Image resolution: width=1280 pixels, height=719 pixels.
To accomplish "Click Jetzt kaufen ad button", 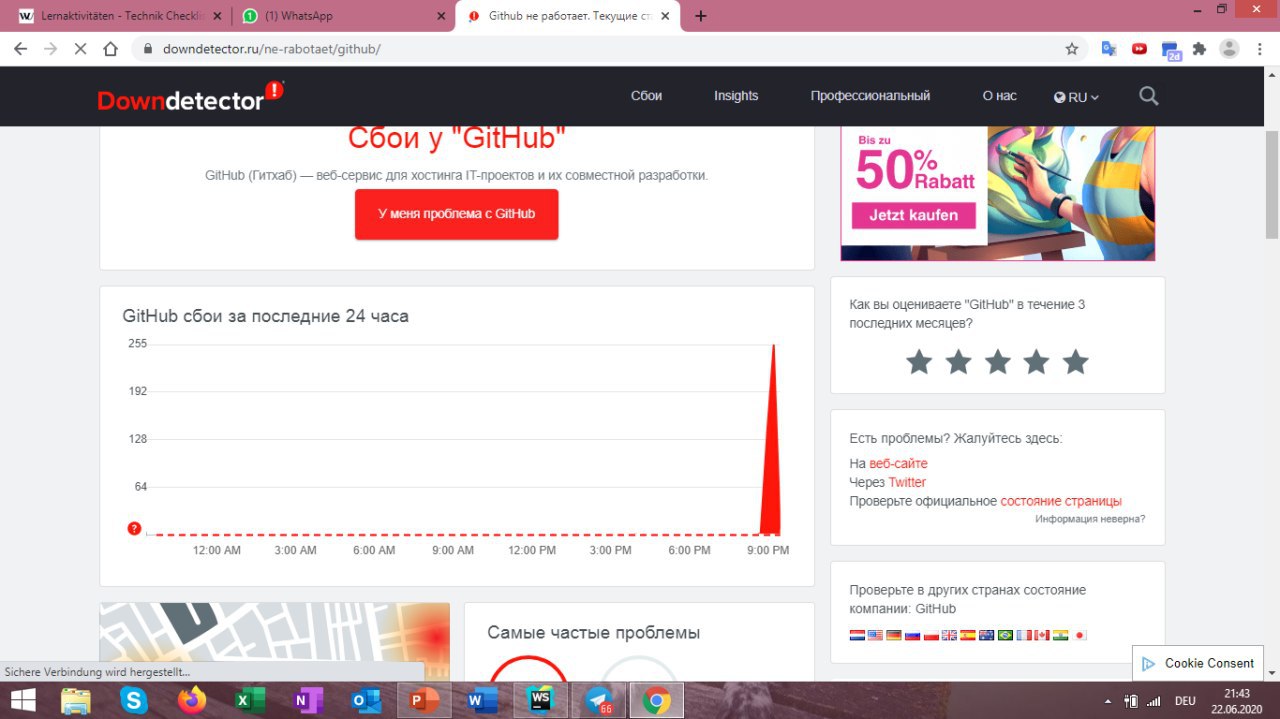I will coord(913,215).
